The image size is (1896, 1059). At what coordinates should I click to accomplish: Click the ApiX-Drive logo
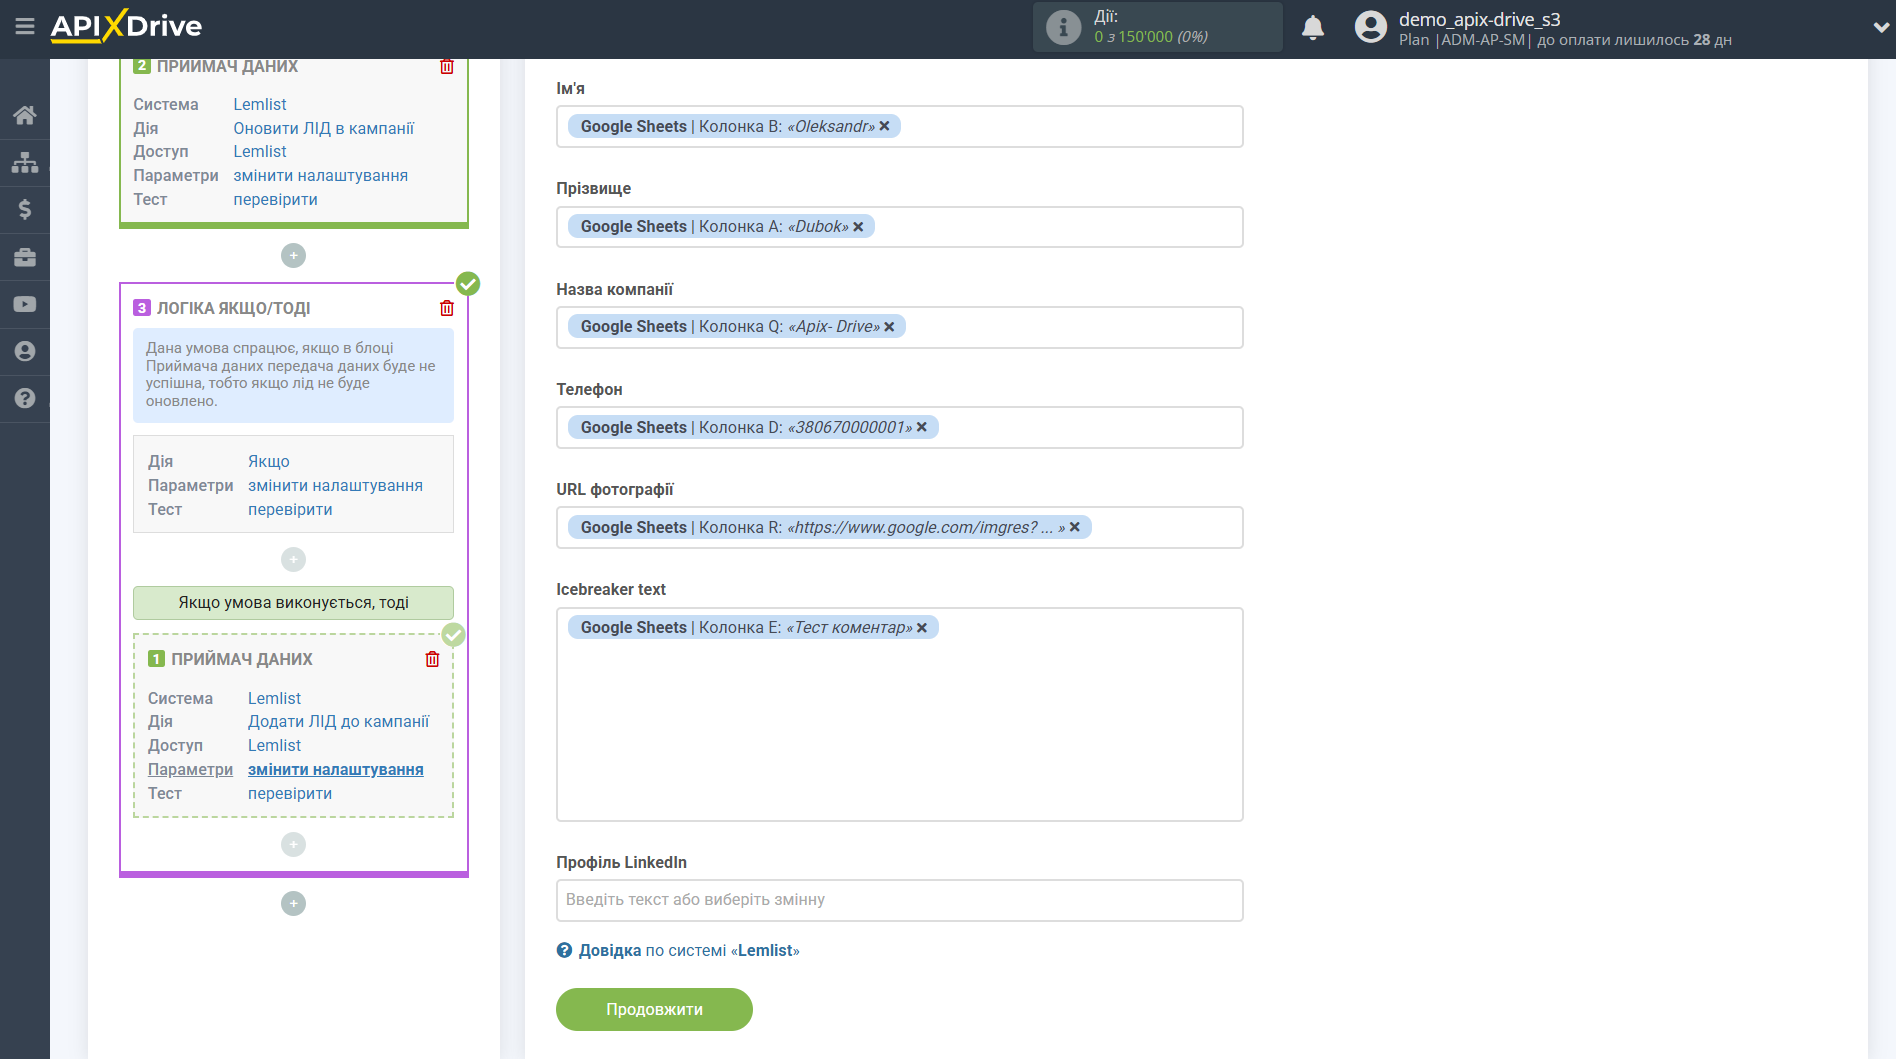pyautogui.click(x=126, y=26)
